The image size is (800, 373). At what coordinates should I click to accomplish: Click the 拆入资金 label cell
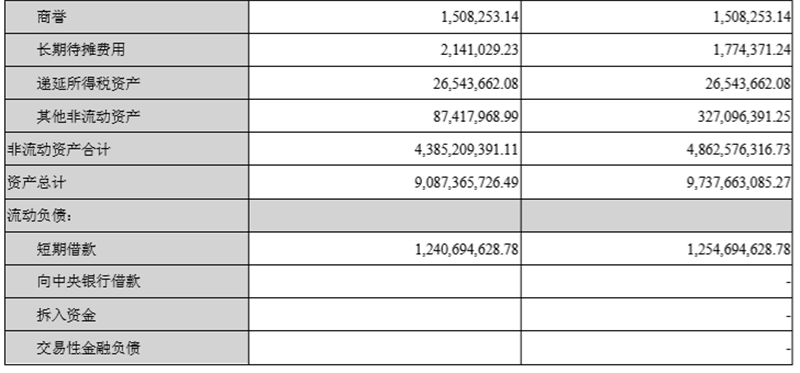click(127, 315)
